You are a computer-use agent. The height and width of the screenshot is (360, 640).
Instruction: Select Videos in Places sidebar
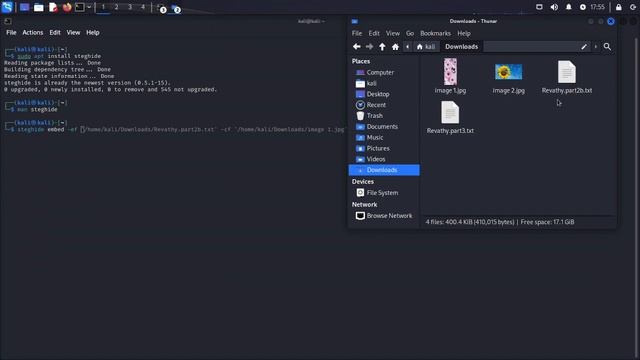pyautogui.click(x=384, y=159)
